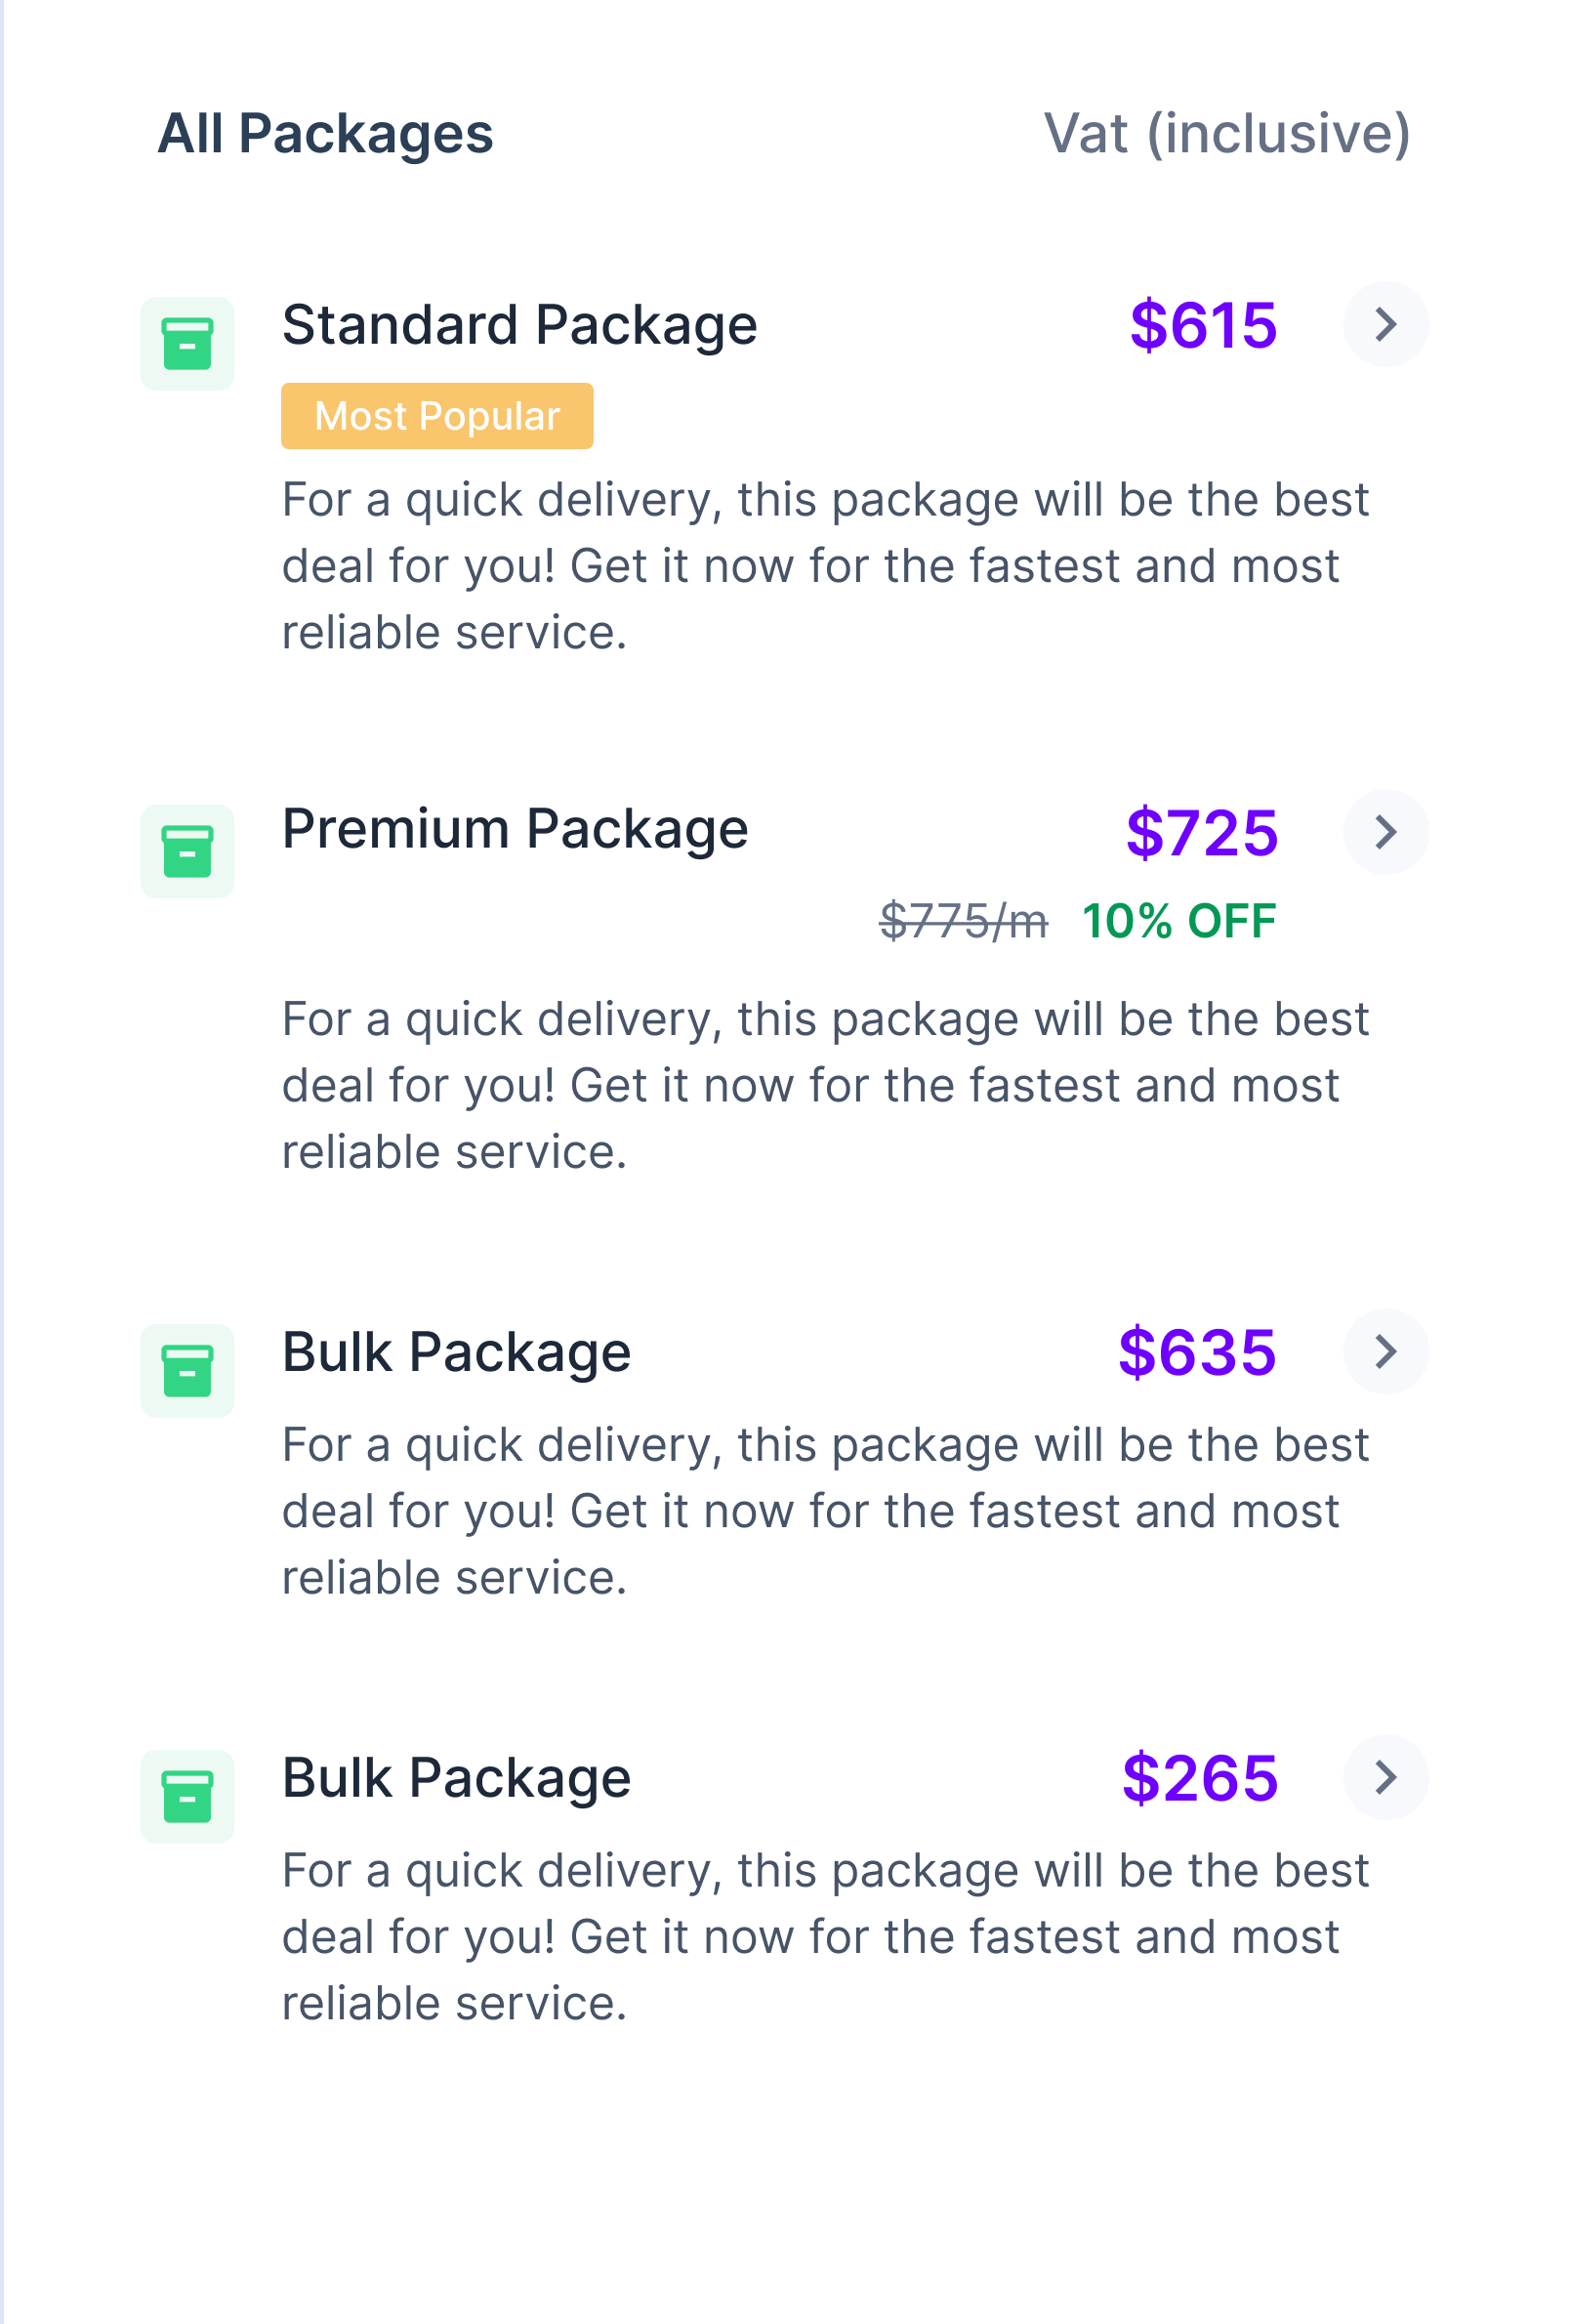Click the Standard Package description text
Screen dimensions: 1570x2324
[x=825, y=566]
